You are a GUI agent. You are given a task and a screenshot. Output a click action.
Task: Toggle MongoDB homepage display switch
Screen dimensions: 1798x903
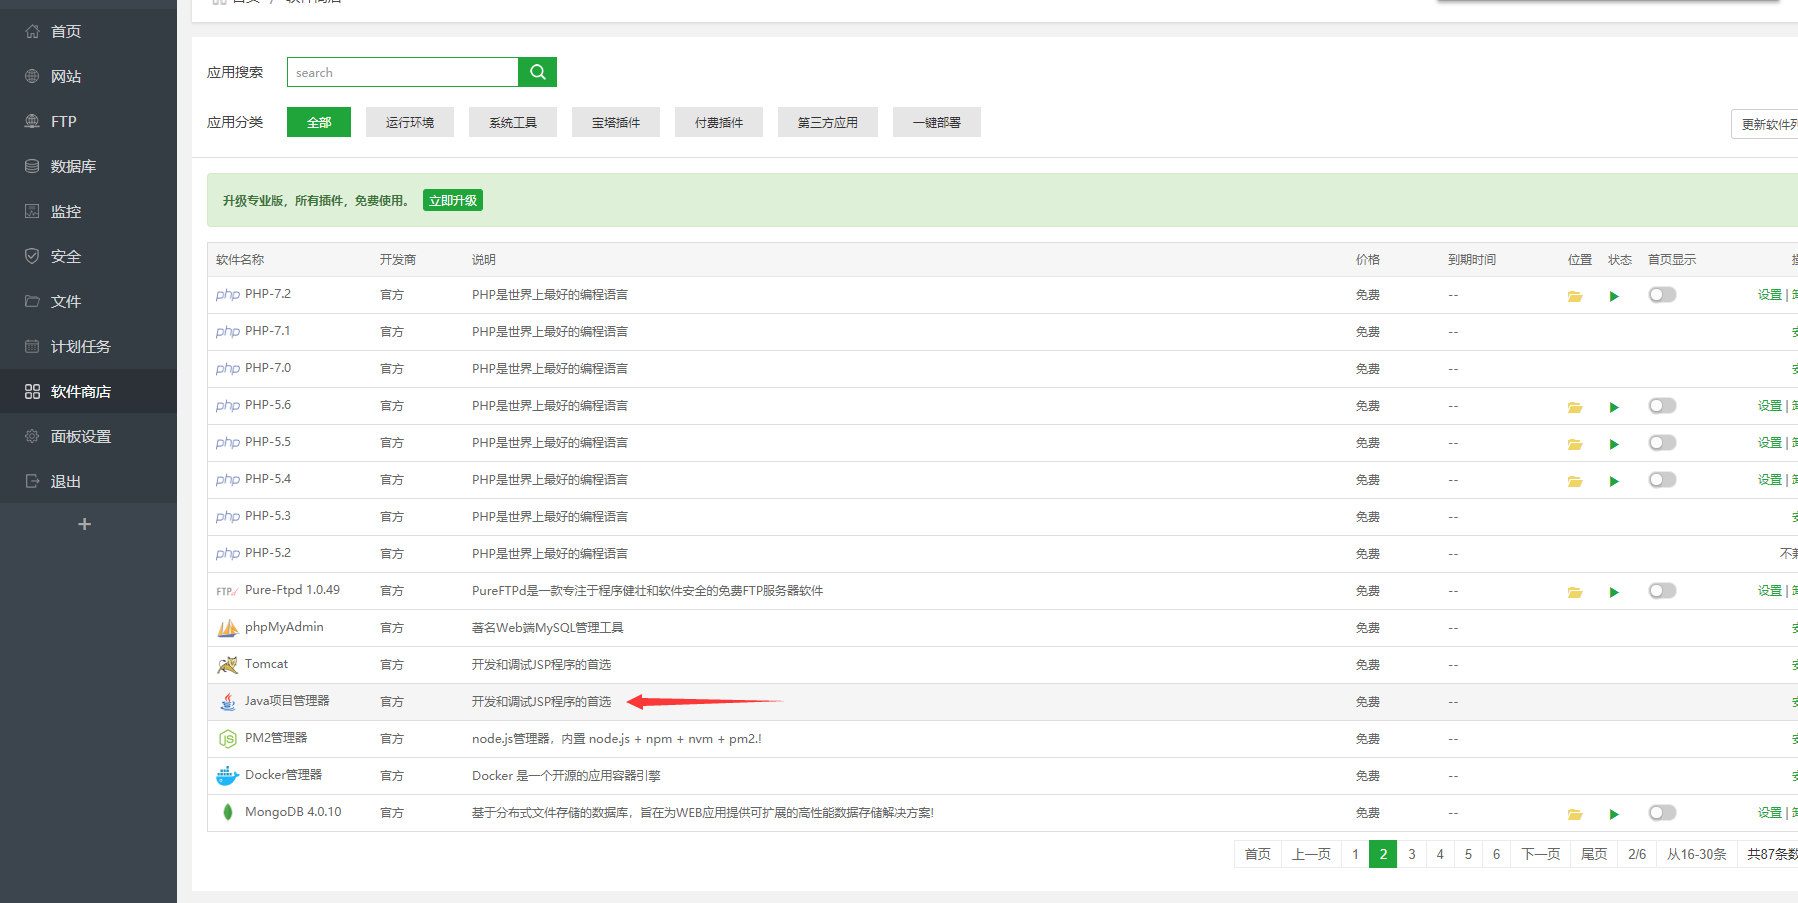[x=1662, y=813]
